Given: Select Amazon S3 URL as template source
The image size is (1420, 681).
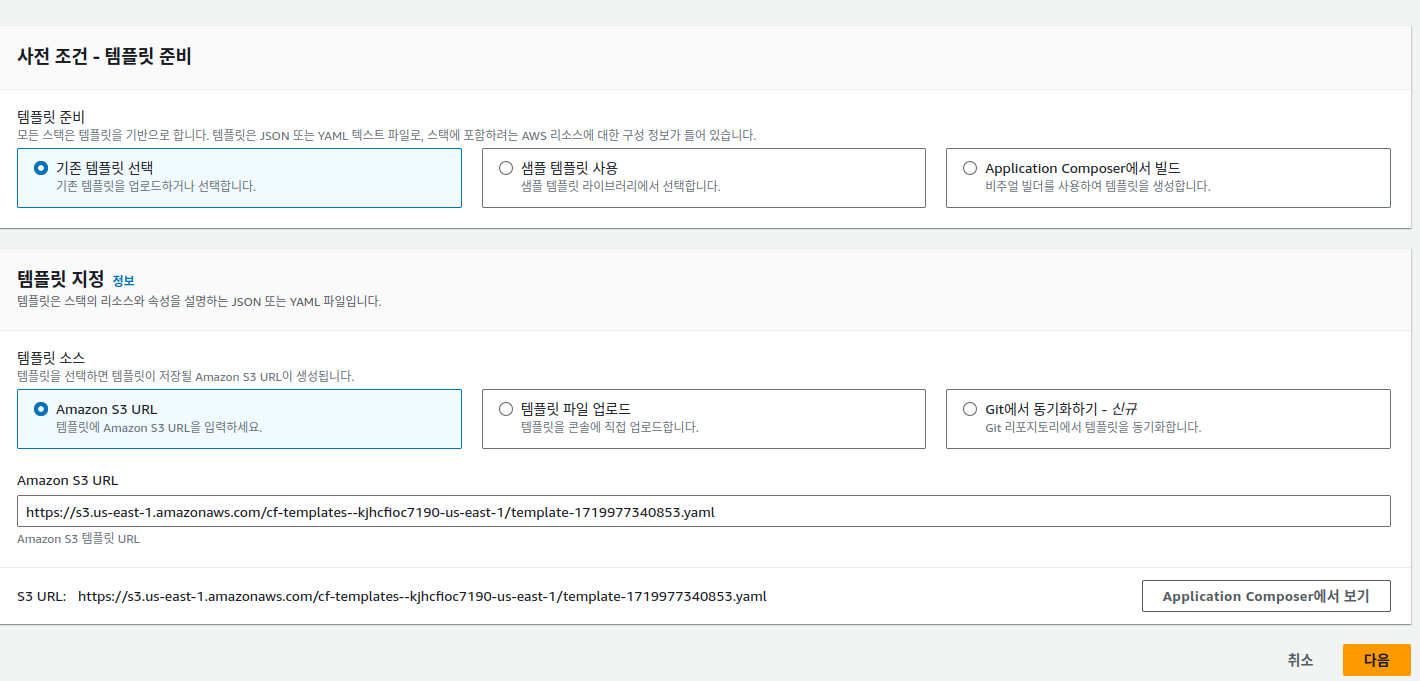Looking at the screenshot, I should click(41, 409).
